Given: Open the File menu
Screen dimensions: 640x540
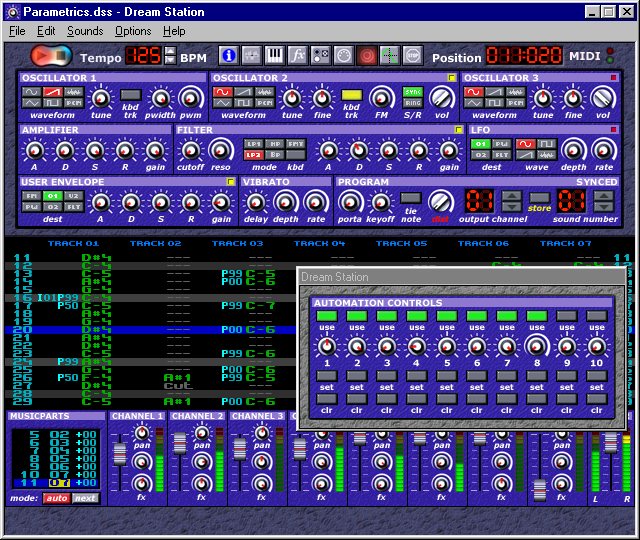Looking at the screenshot, I should coord(17,31).
